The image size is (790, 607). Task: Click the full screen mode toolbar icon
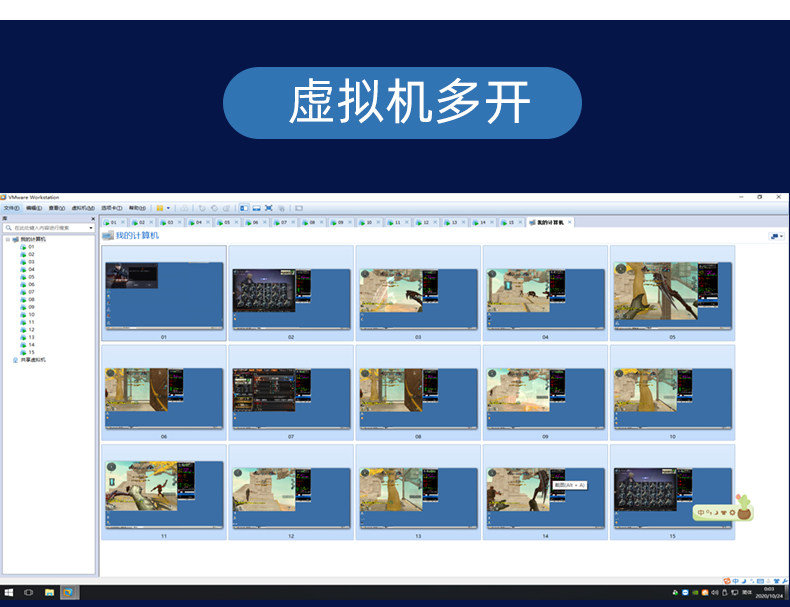(269, 208)
